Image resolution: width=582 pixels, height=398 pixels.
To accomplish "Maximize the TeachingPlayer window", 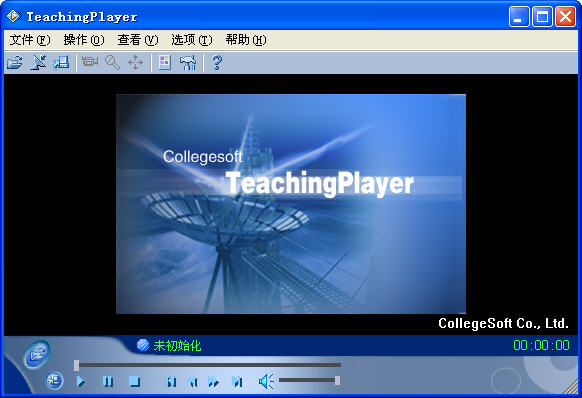I will 542,16.
